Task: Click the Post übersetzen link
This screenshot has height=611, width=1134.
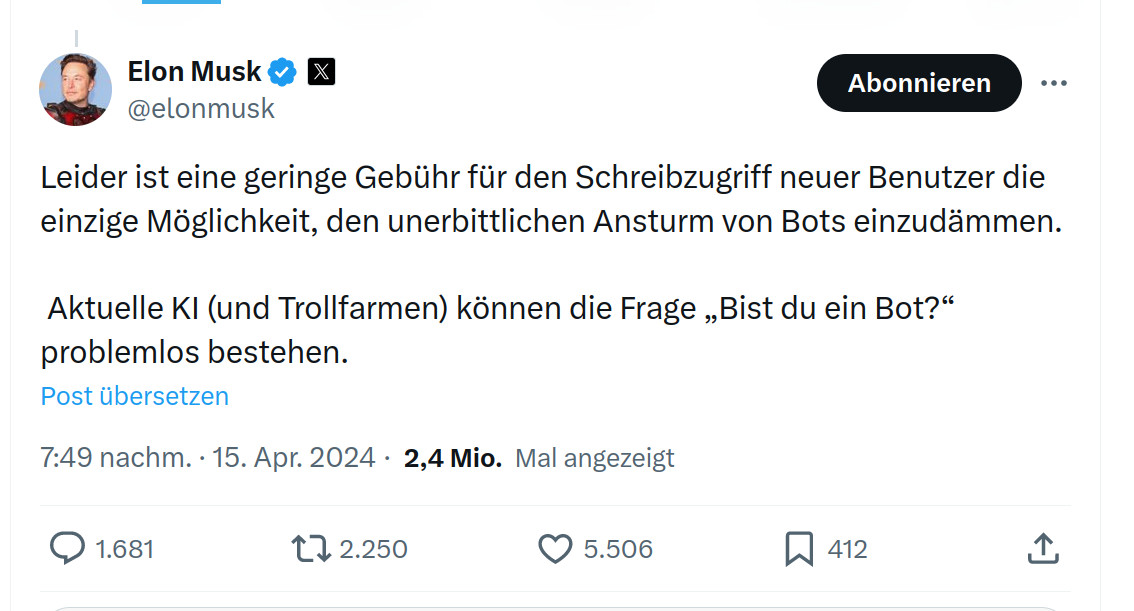Action: pyautogui.click(x=134, y=396)
